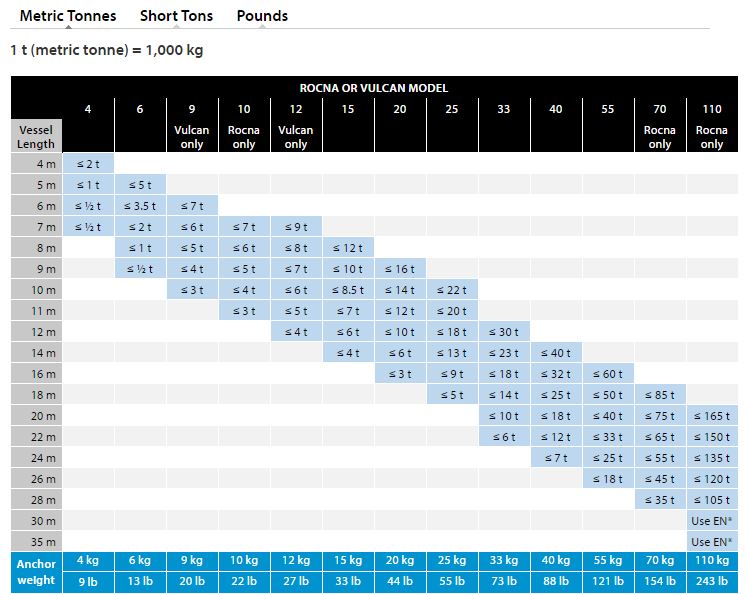Click the '4 kg' anchor weight cell
This screenshot has width=746, height=594.
coord(88,560)
